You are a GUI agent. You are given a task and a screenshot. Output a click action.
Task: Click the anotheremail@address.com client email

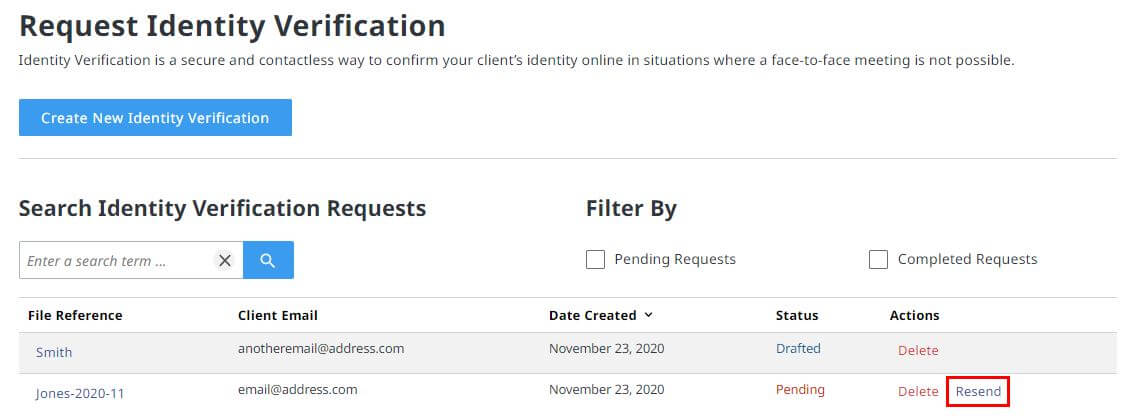tap(321, 348)
